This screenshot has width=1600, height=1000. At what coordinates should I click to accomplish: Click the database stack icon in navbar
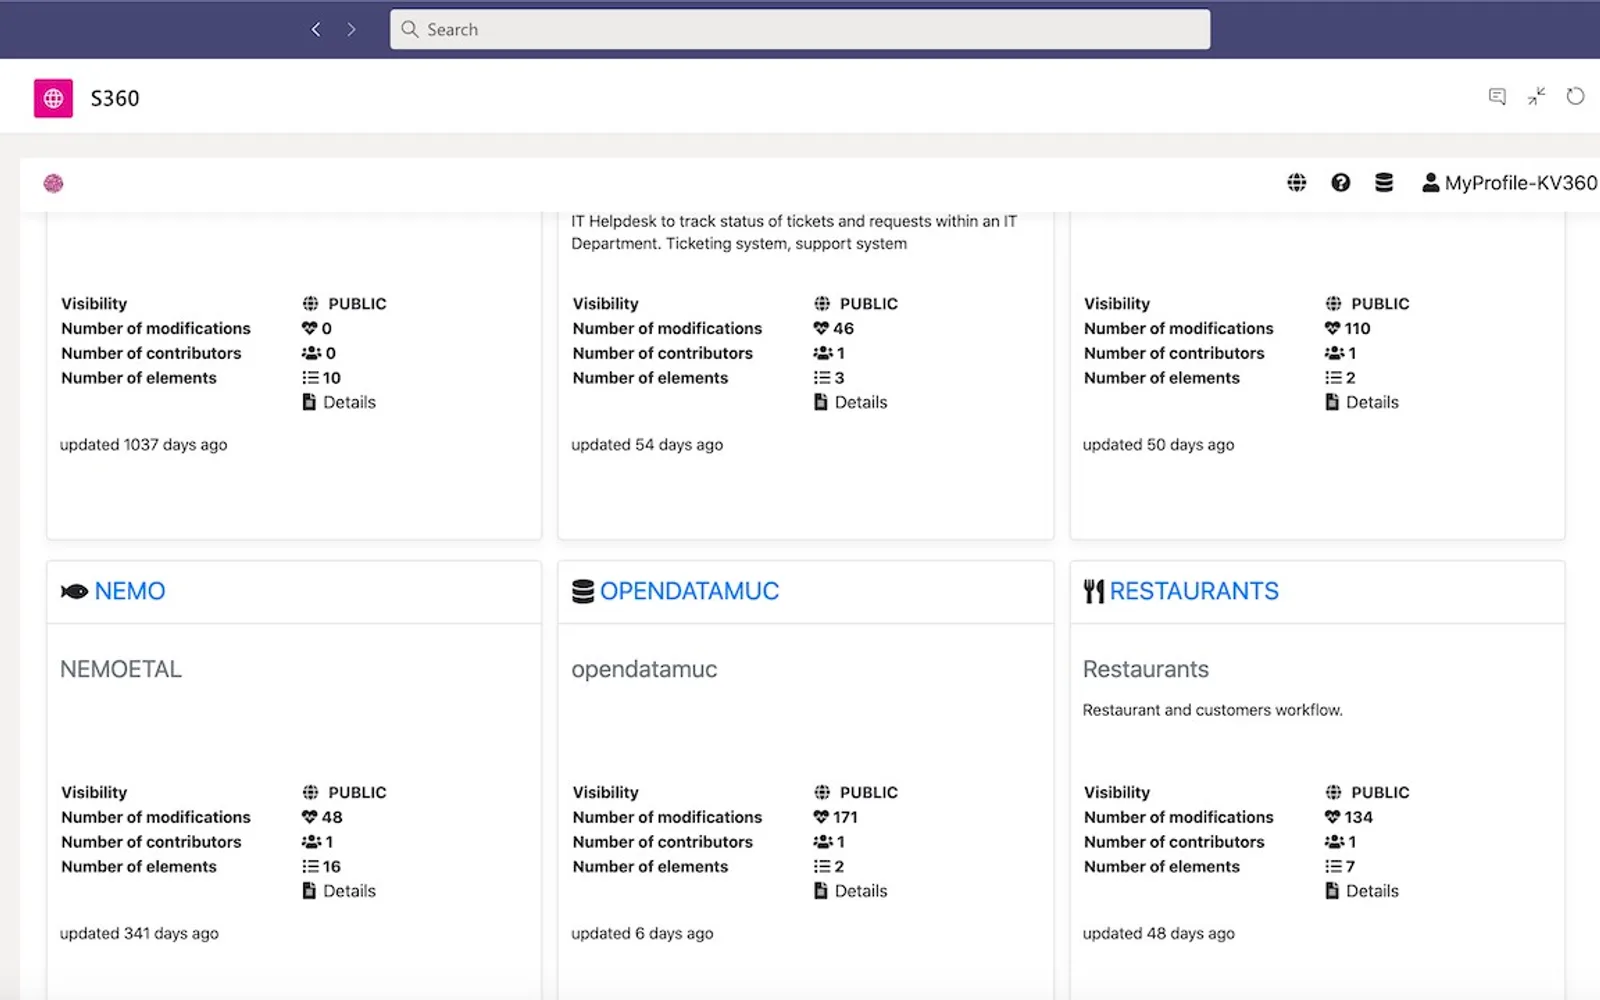pos(1384,182)
